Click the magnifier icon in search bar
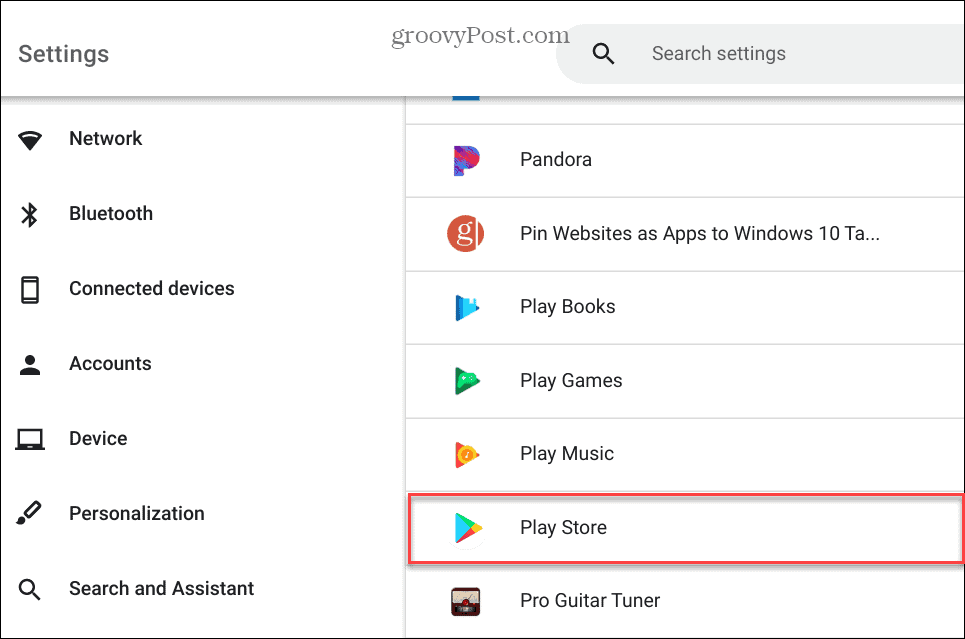 coord(603,54)
